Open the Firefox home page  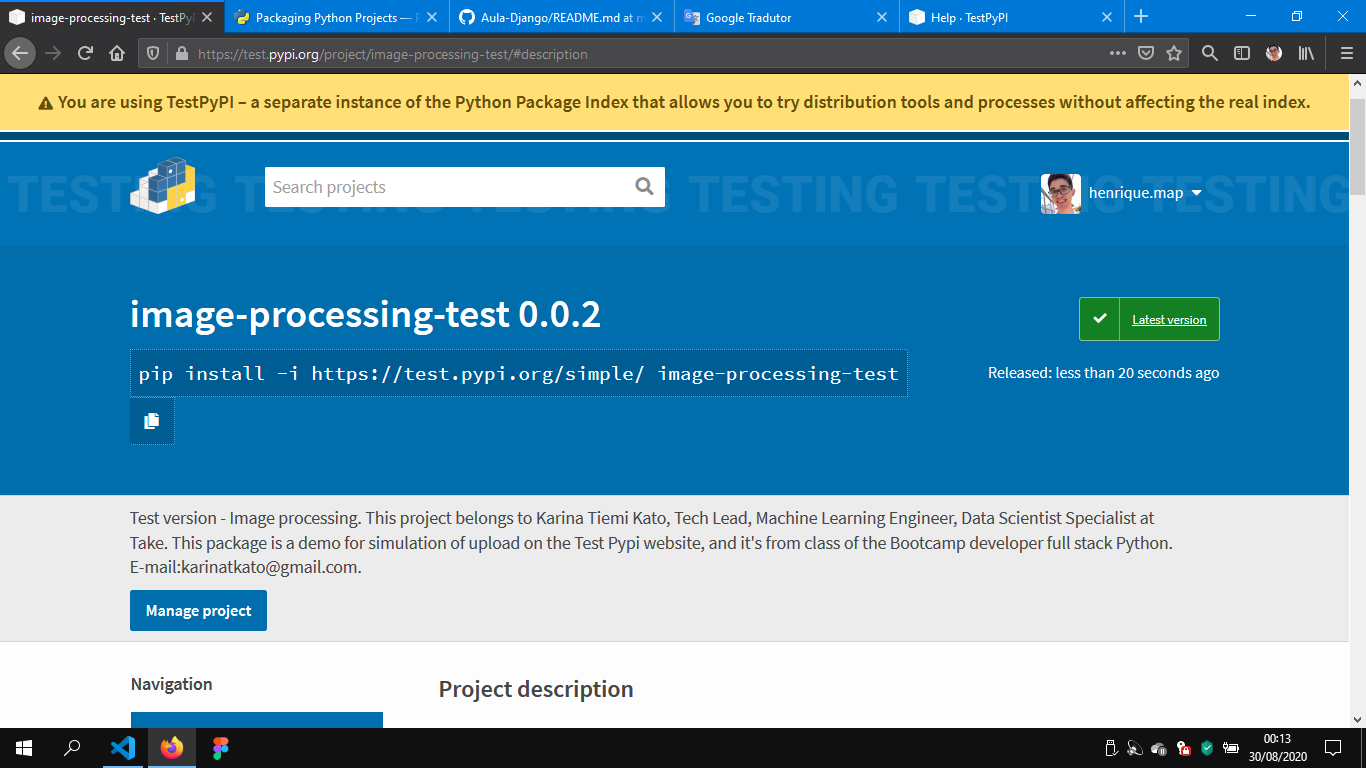(x=117, y=54)
